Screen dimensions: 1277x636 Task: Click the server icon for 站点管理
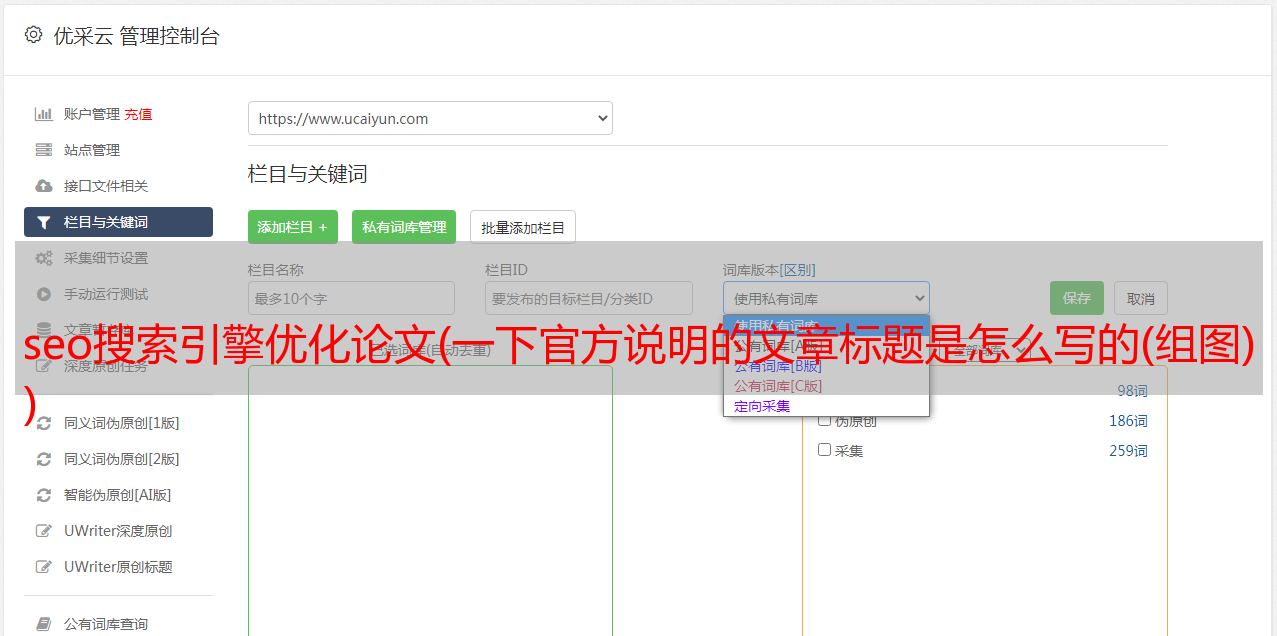43,150
